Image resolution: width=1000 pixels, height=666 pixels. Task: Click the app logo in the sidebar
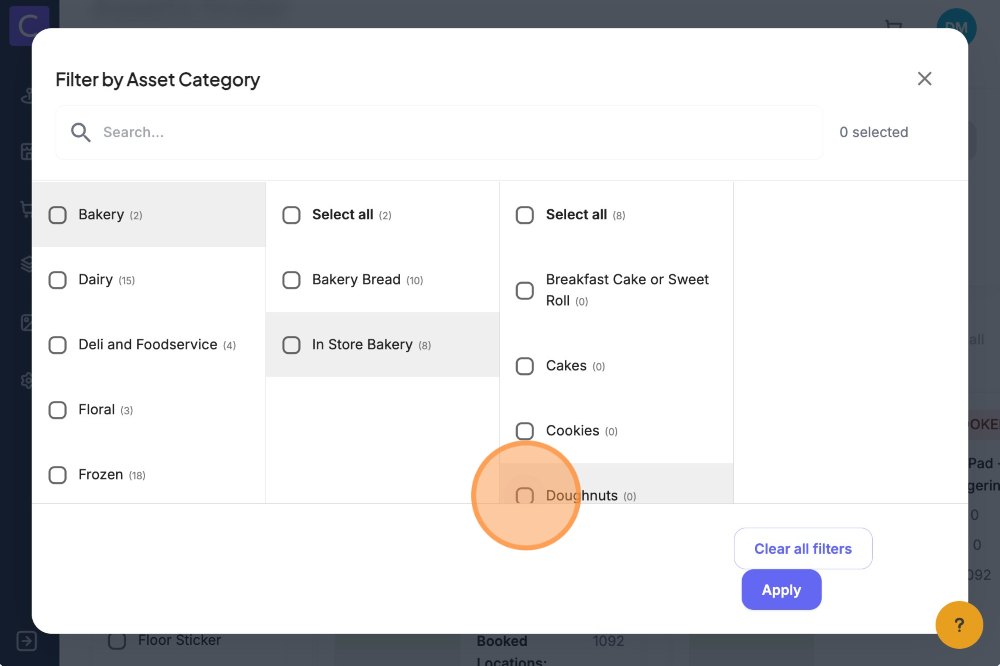(x=29, y=24)
